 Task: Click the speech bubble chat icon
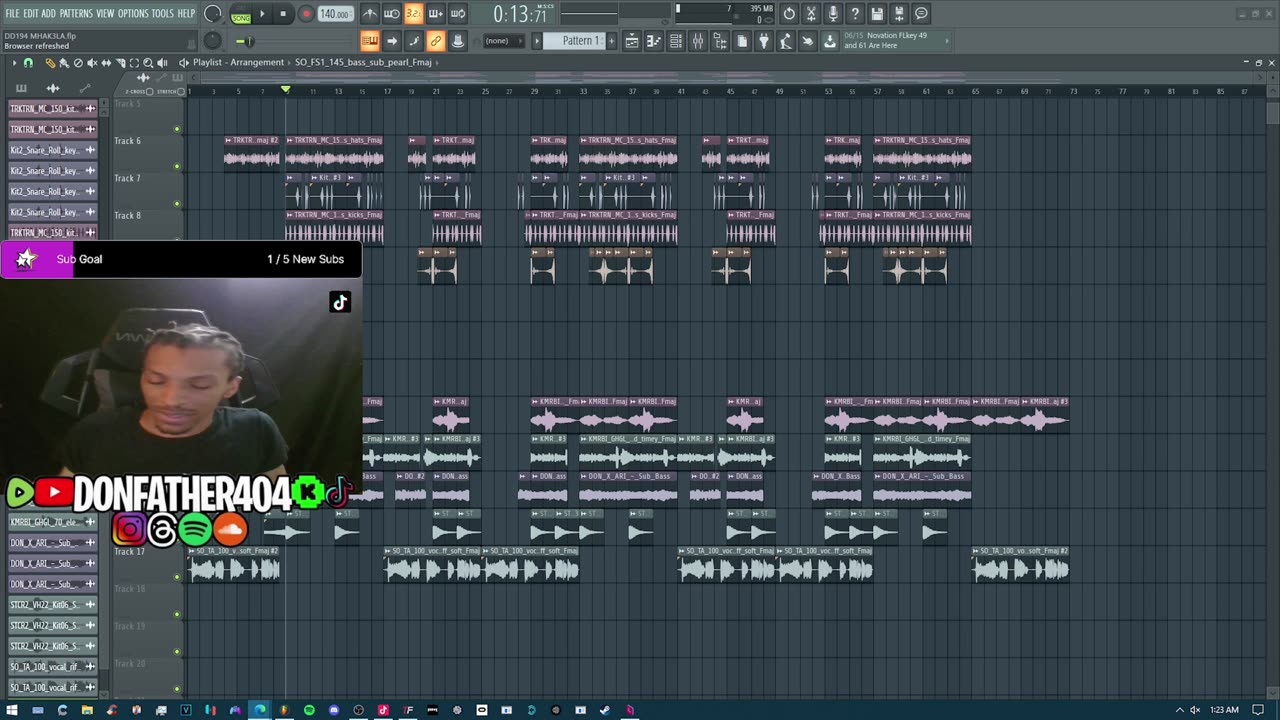[x=921, y=14]
